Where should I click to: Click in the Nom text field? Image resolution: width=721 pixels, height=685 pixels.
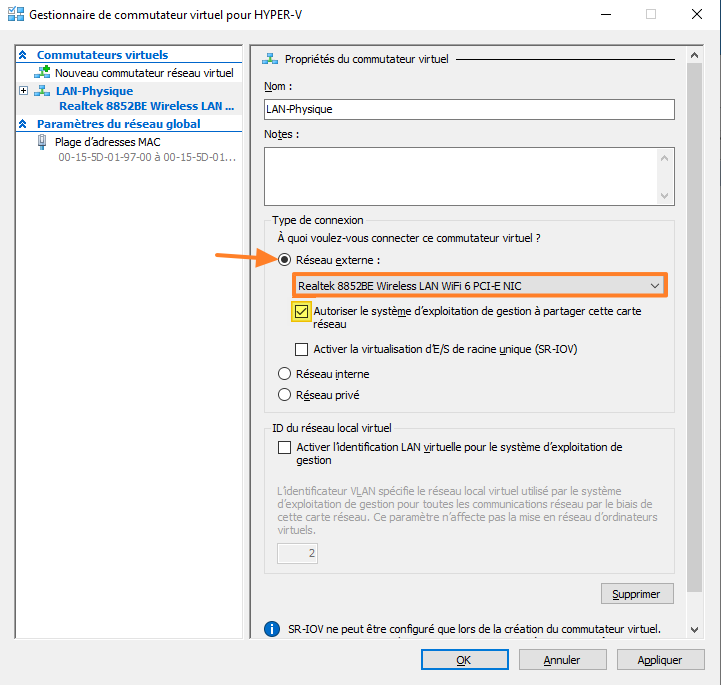point(469,109)
